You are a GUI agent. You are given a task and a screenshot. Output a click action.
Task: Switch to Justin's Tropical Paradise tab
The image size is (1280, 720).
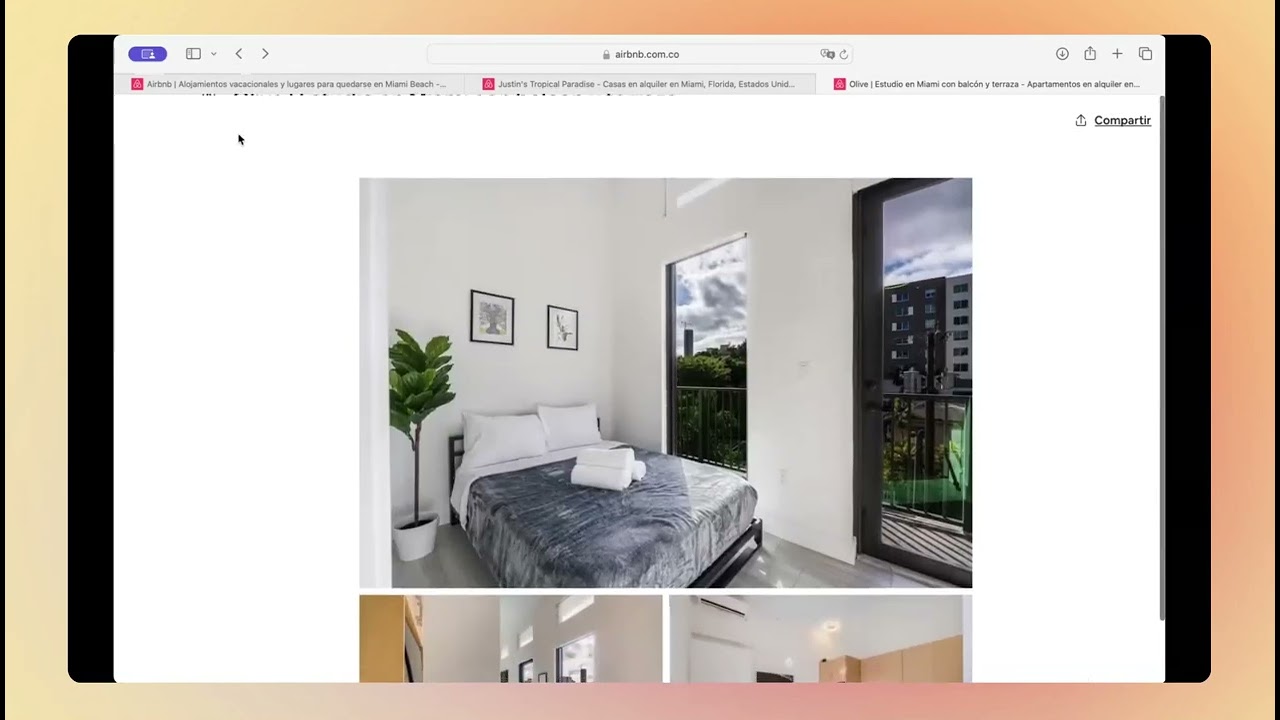[x=640, y=84]
